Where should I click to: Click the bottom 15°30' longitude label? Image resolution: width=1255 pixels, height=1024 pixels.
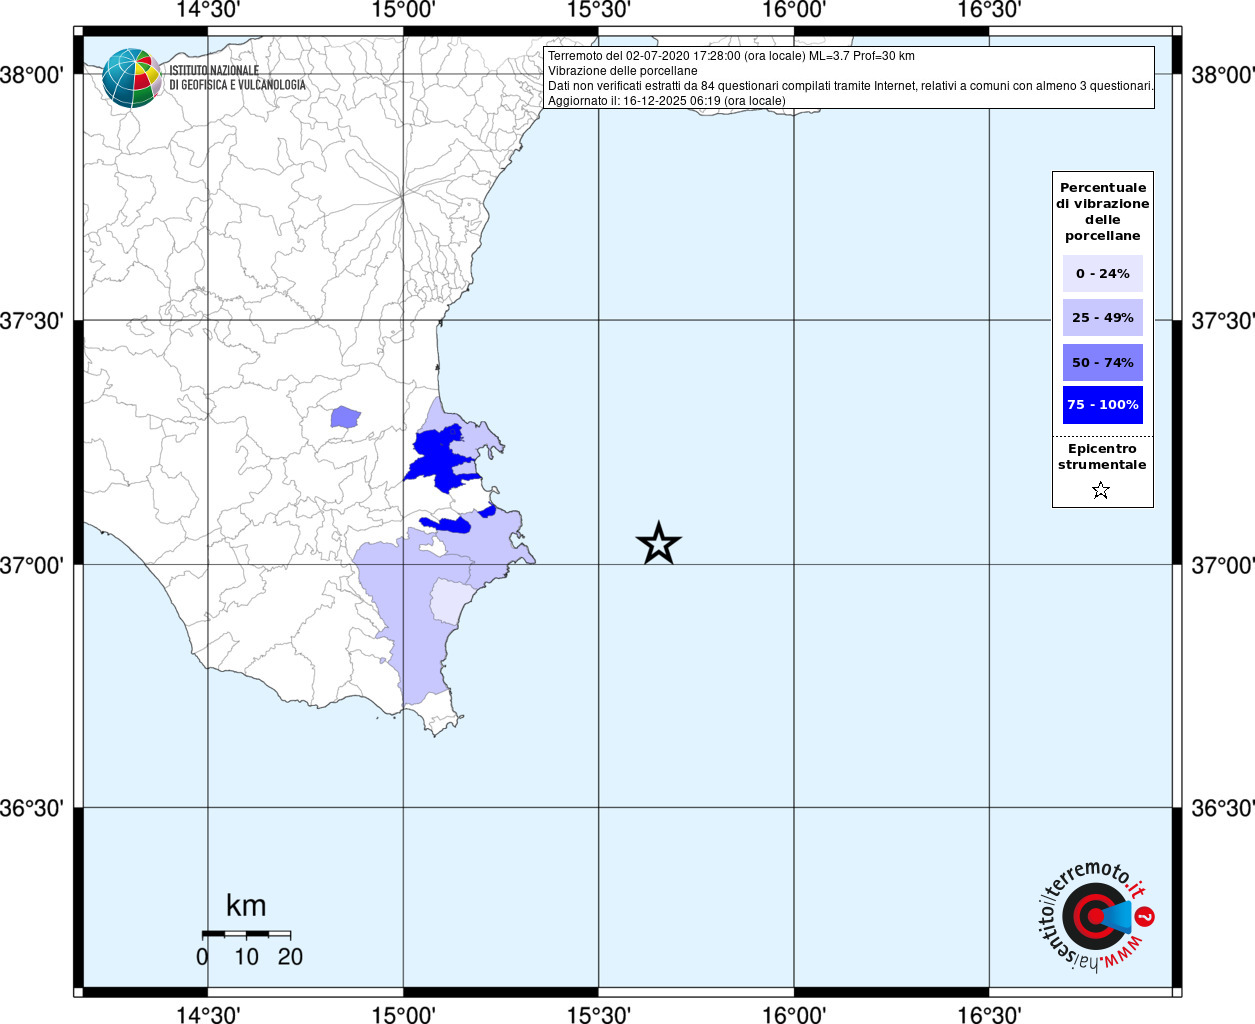pyautogui.click(x=598, y=1015)
